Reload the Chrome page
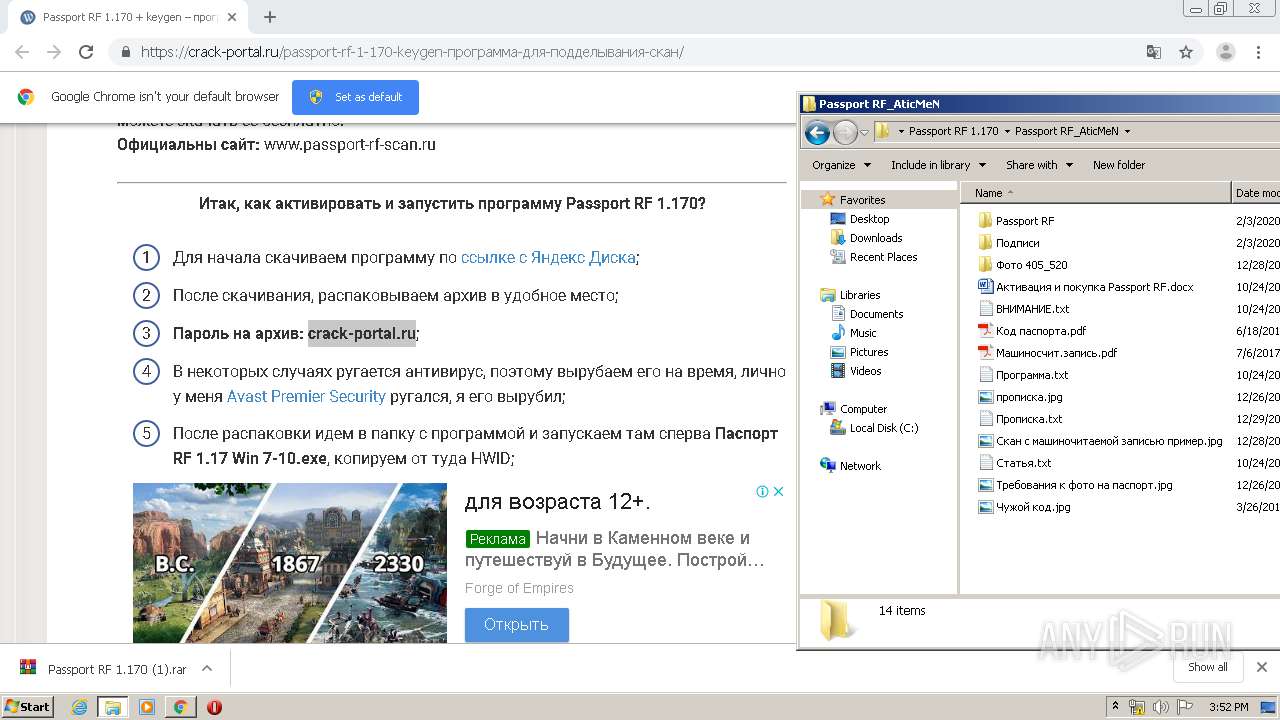This screenshot has width=1280, height=720. [x=86, y=52]
